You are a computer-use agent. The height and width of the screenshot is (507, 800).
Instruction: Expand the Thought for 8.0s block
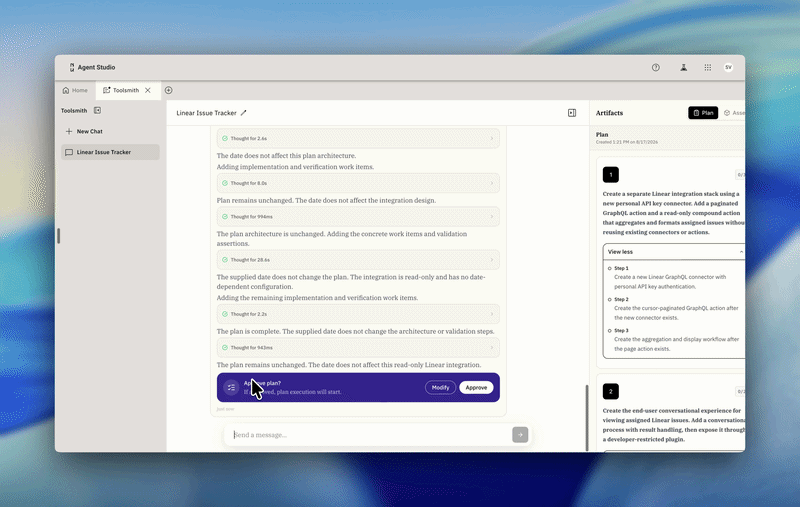coord(358,183)
